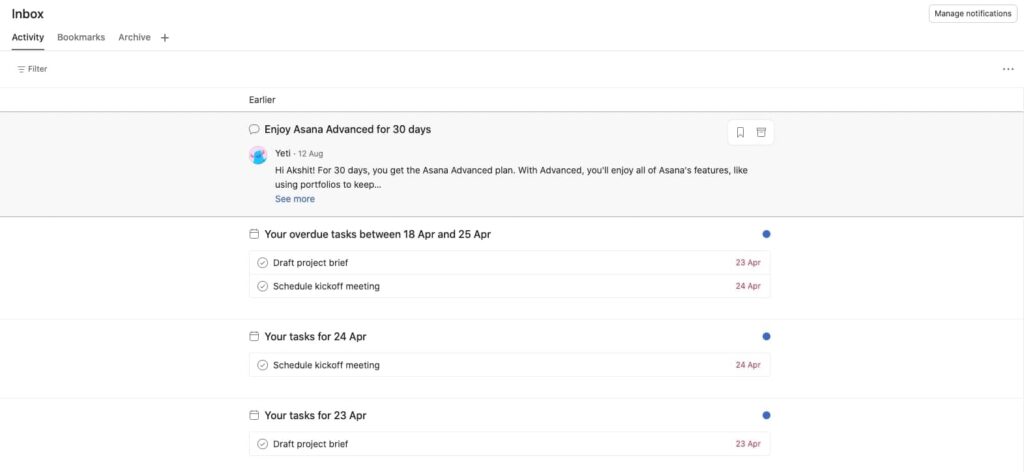This screenshot has height=472, width=1024.
Task: Click the comment bubble icon beside Enjoy Asana Advanced
Action: (254, 129)
